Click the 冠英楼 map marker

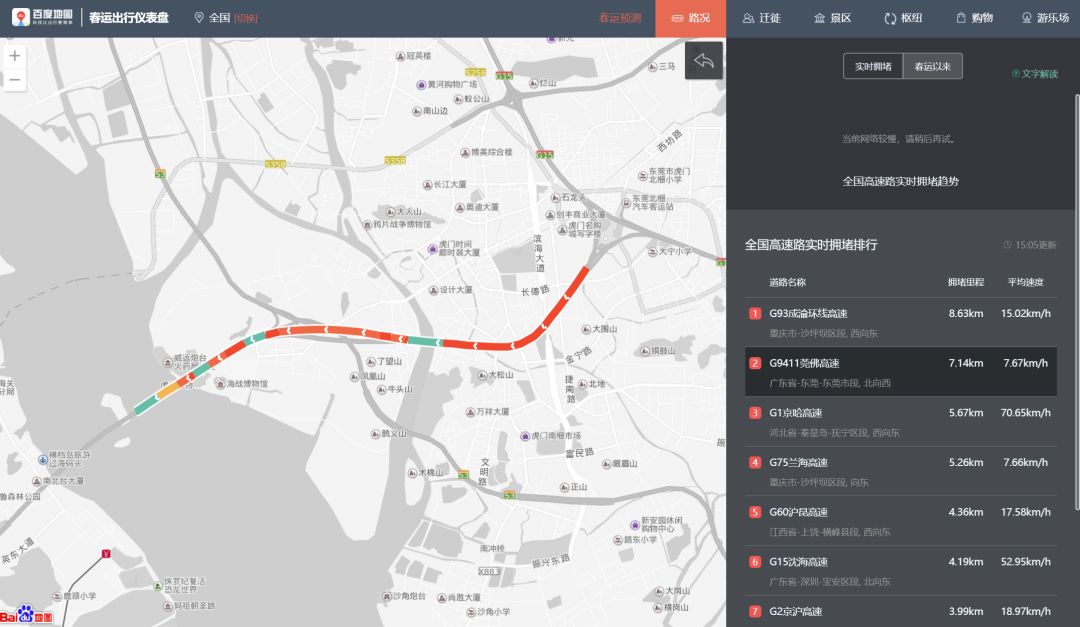(399, 56)
